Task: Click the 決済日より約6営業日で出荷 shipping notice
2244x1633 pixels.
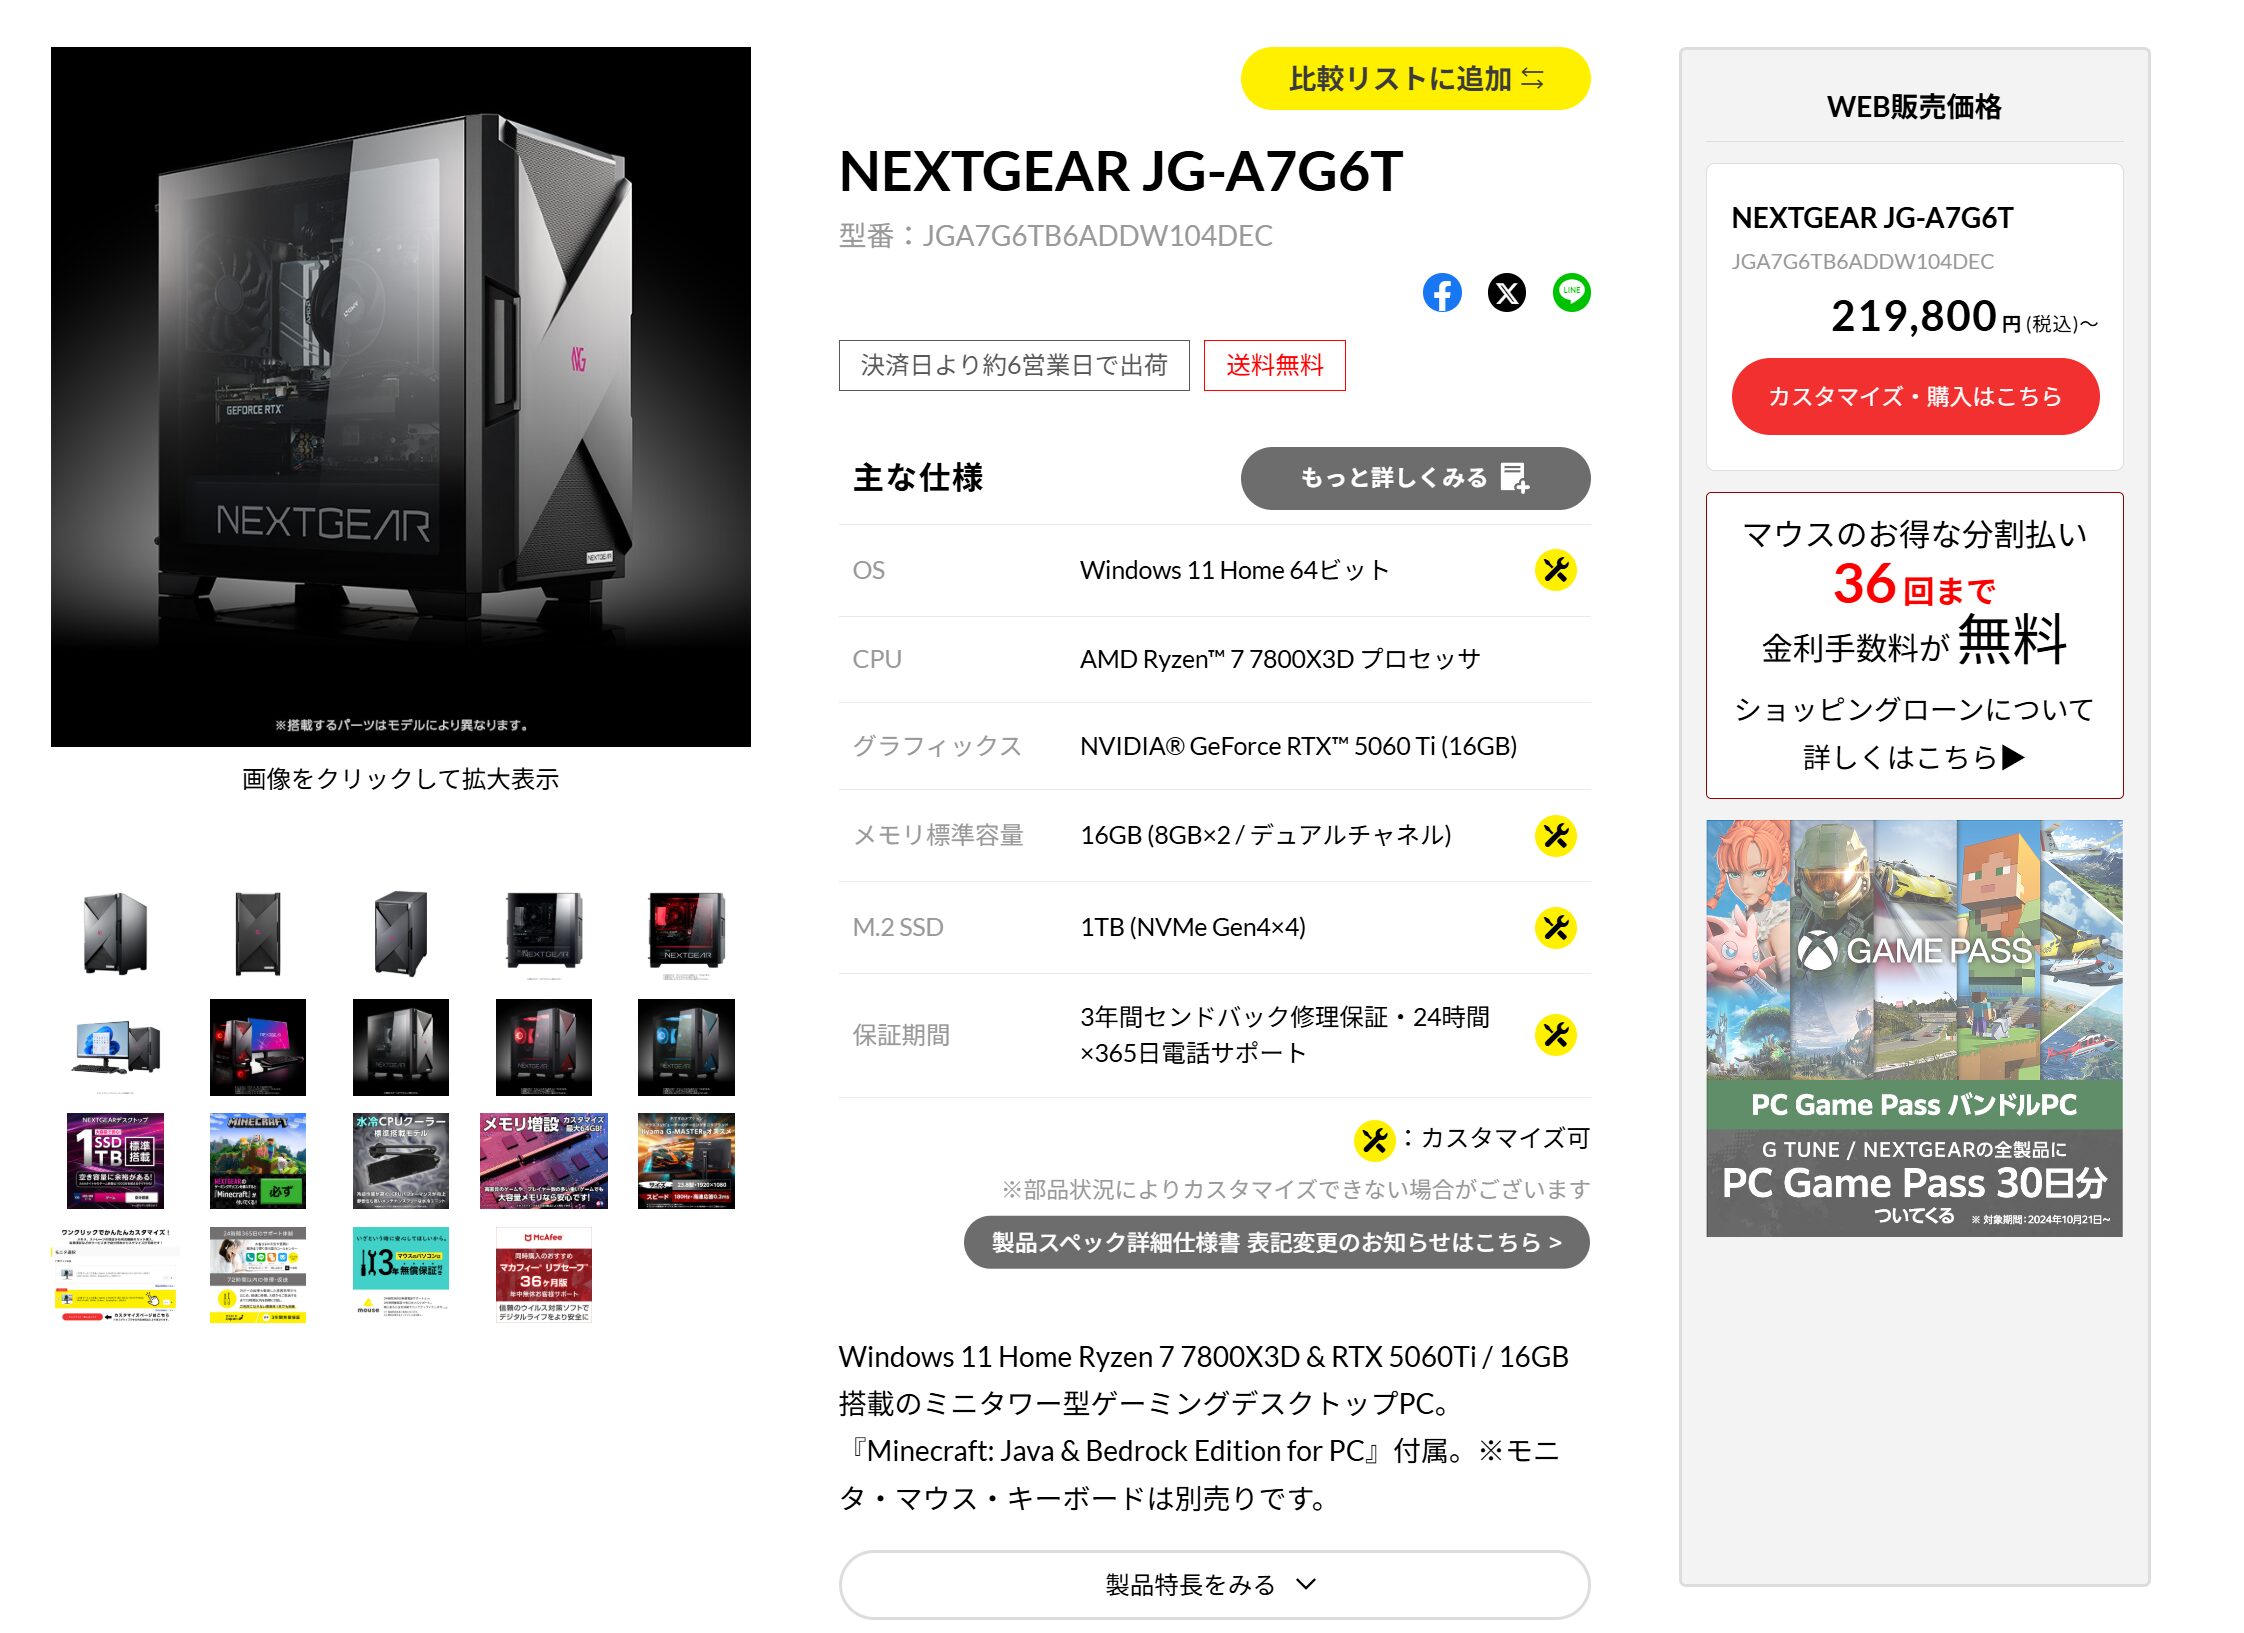Action: pyautogui.click(x=1014, y=365)
